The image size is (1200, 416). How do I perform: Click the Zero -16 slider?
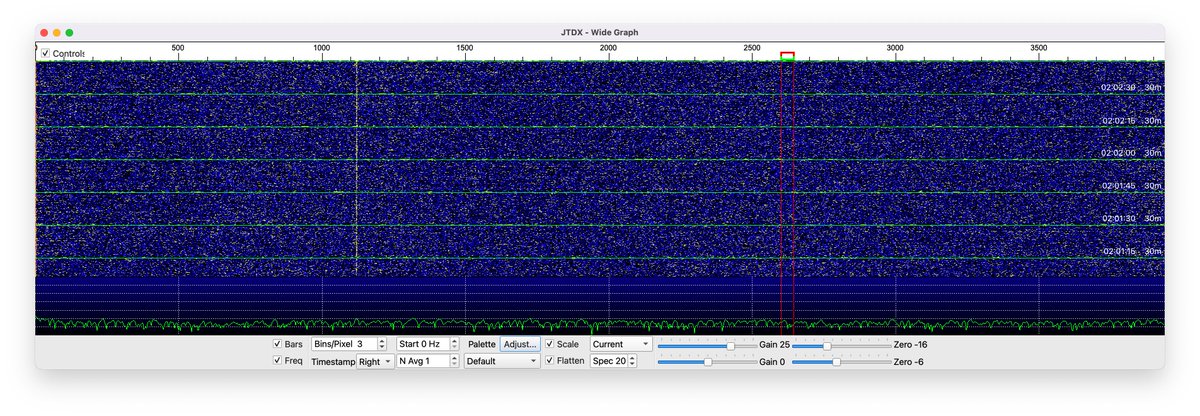tap(841, 344)
